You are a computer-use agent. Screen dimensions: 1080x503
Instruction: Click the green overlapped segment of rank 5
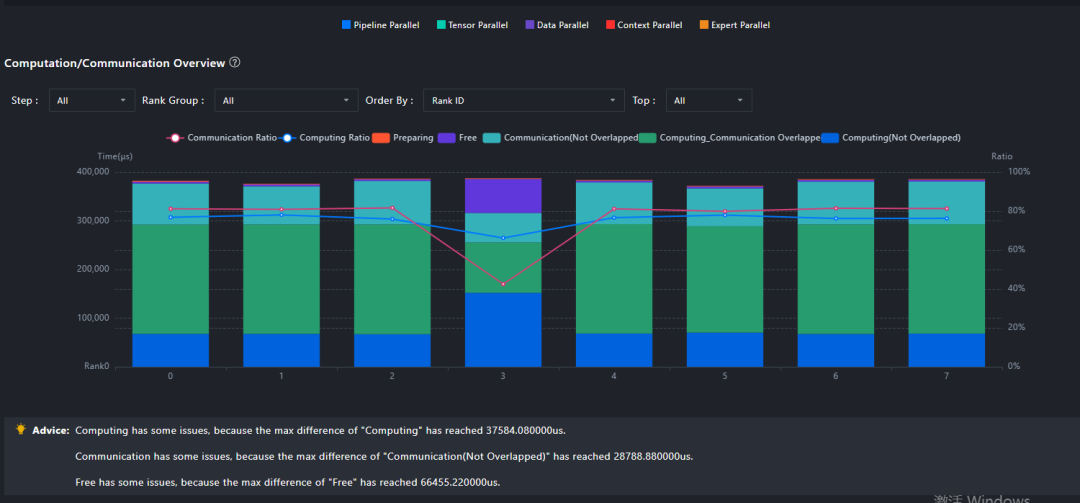point(725,279)
